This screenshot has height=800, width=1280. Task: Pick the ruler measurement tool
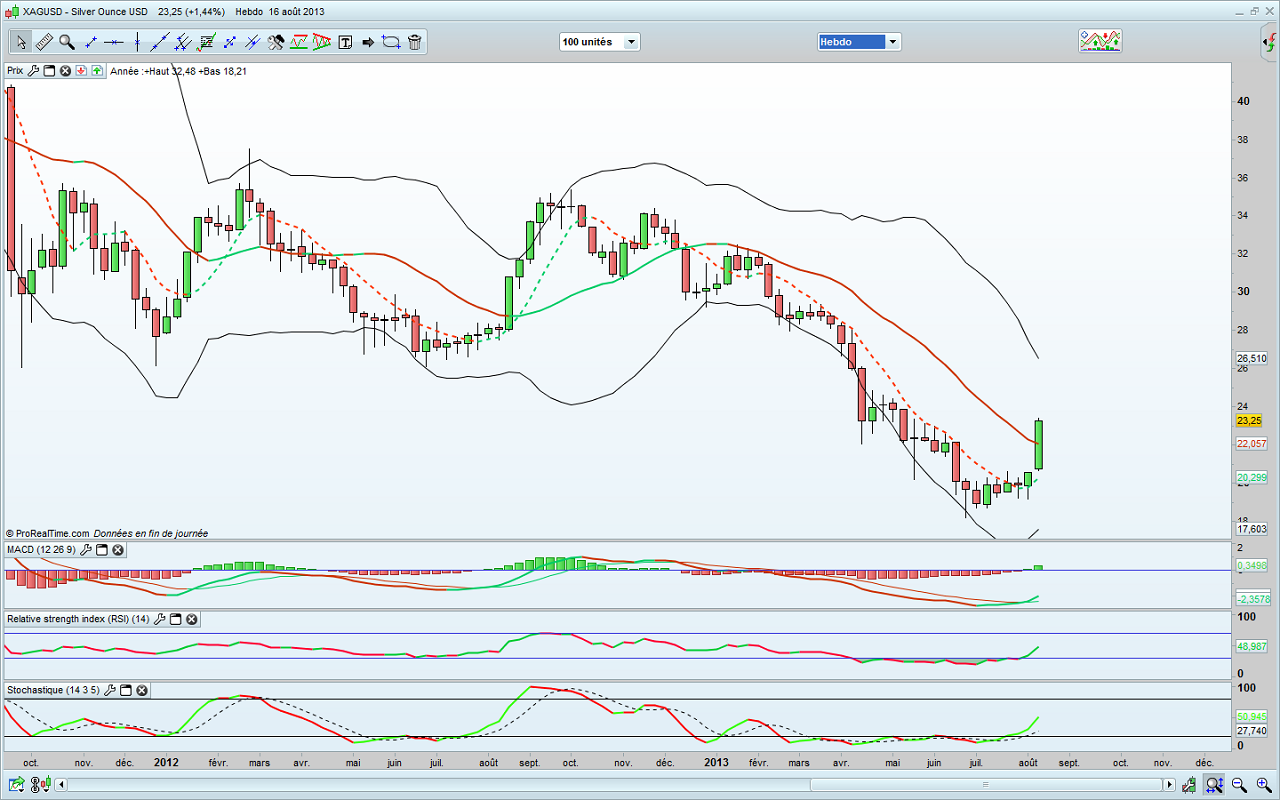[x=44, y=42]
